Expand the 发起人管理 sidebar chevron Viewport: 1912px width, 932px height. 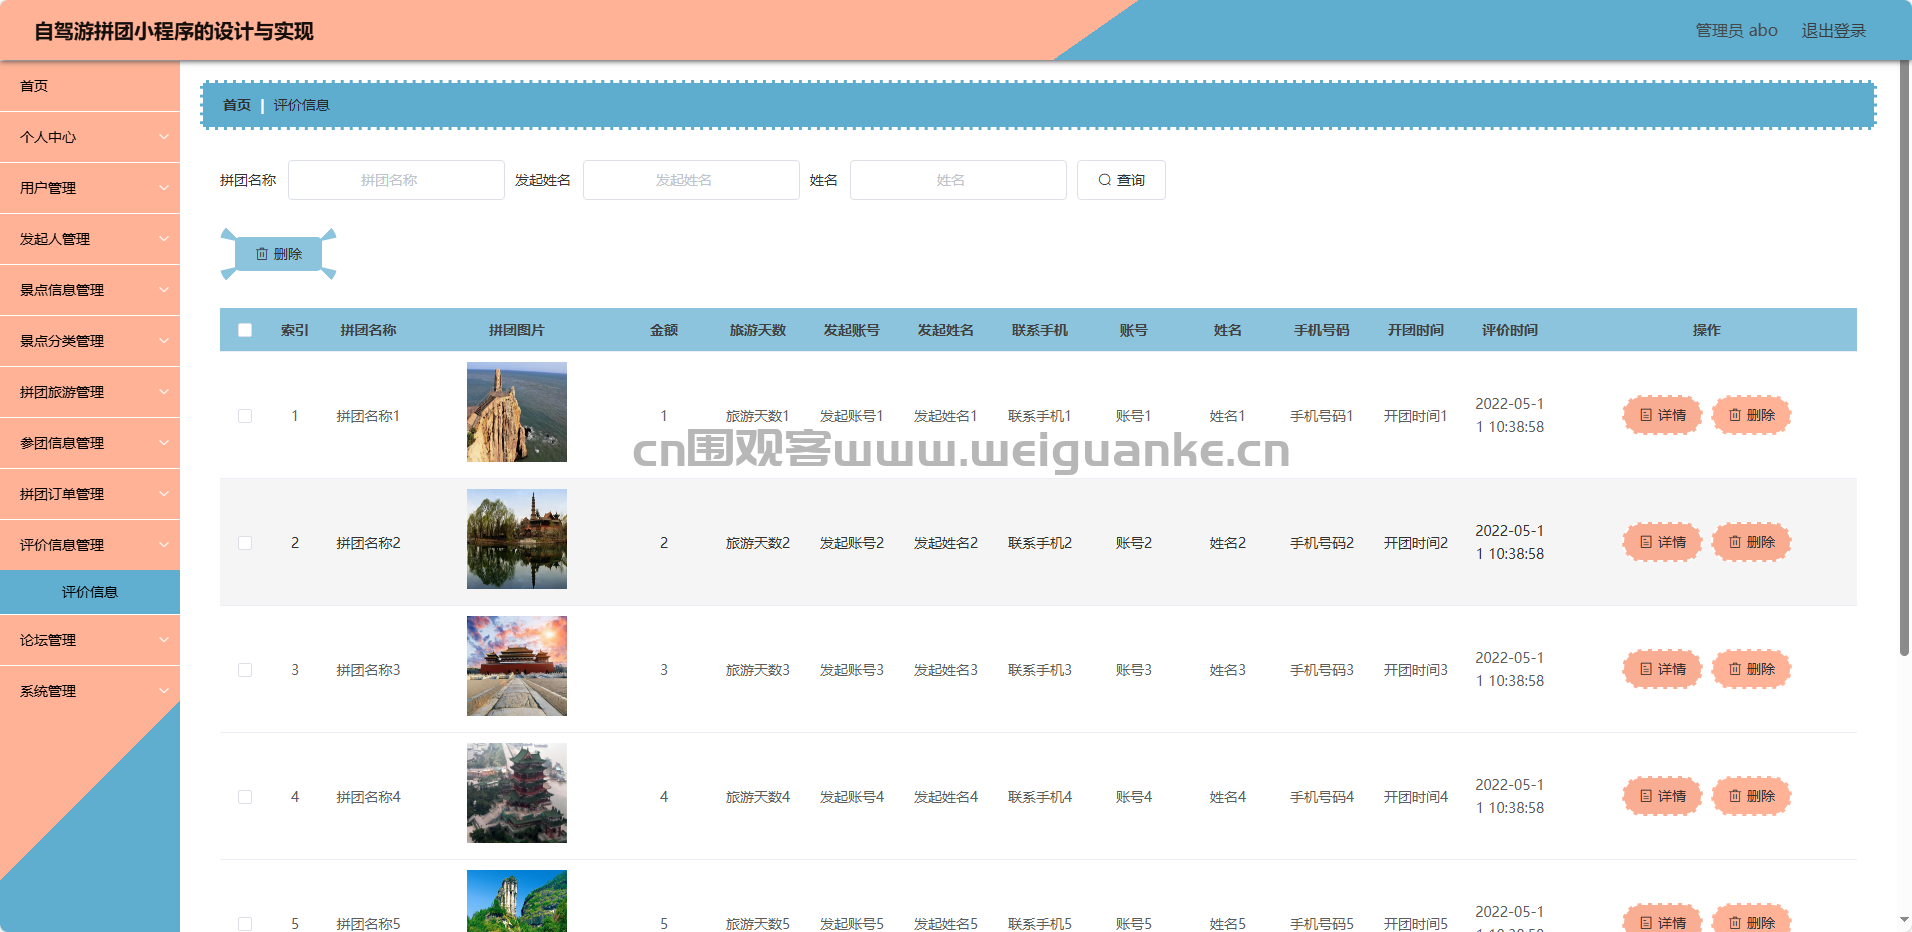pyautogui.click(x=164, y=239)
